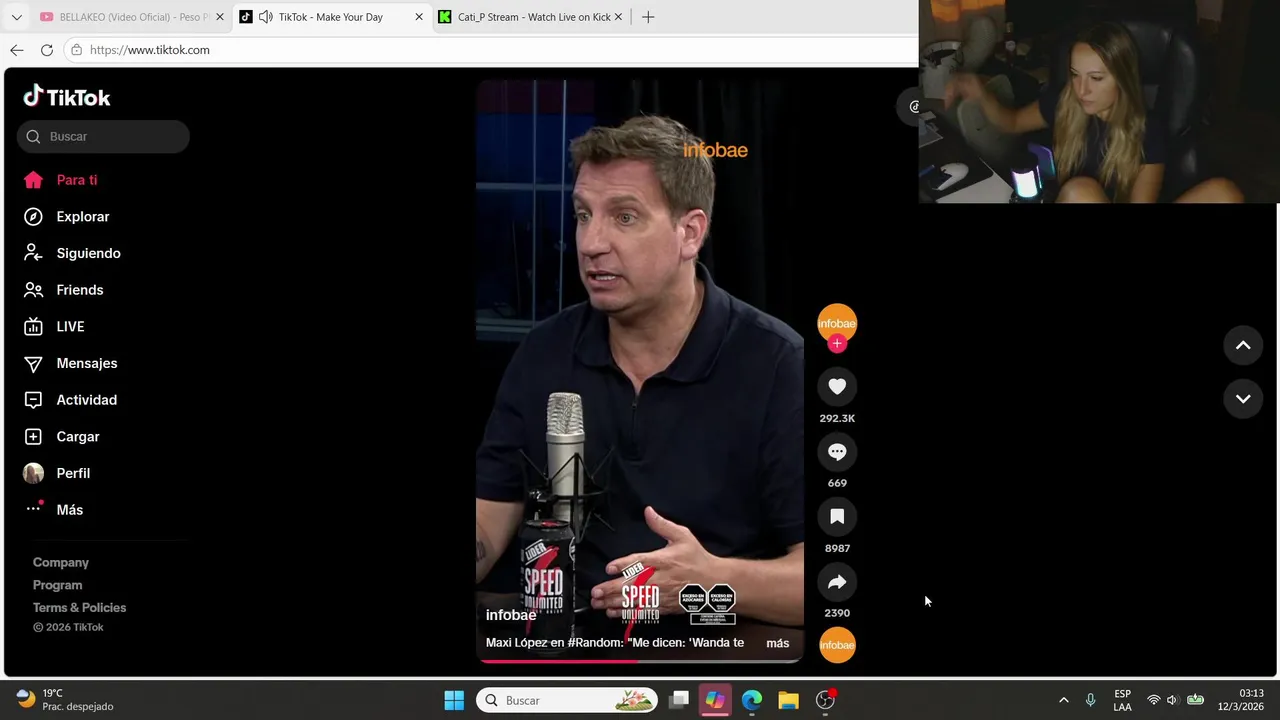The image size is (1280, 720).
Task: Open the video comments with the bubble icon
Action: [x=837, y=452]
